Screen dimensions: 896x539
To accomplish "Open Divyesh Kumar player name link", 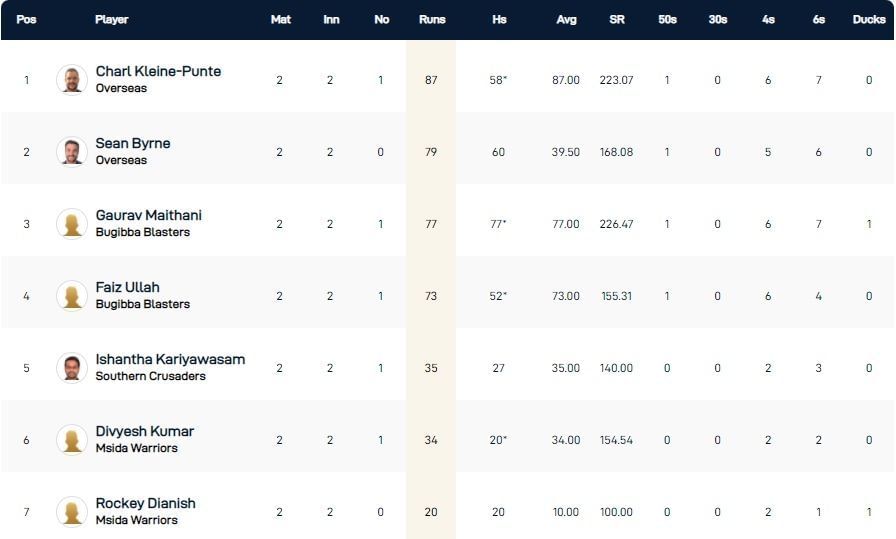I will tap(145, 432).
